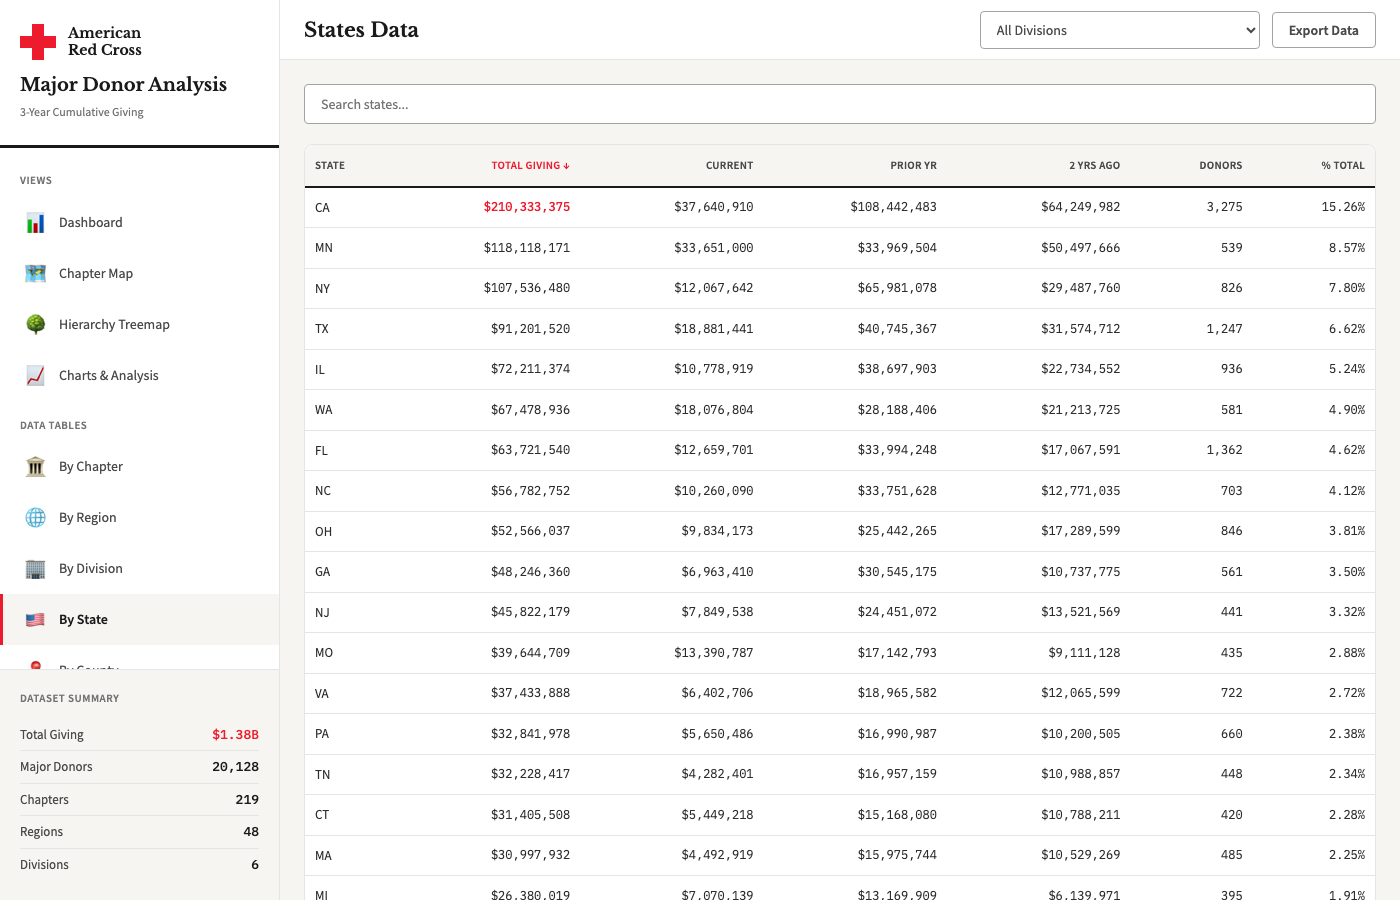Click the Export Data button
The width and height of the screenshot is (1400, 900).
pos(1323,30)
